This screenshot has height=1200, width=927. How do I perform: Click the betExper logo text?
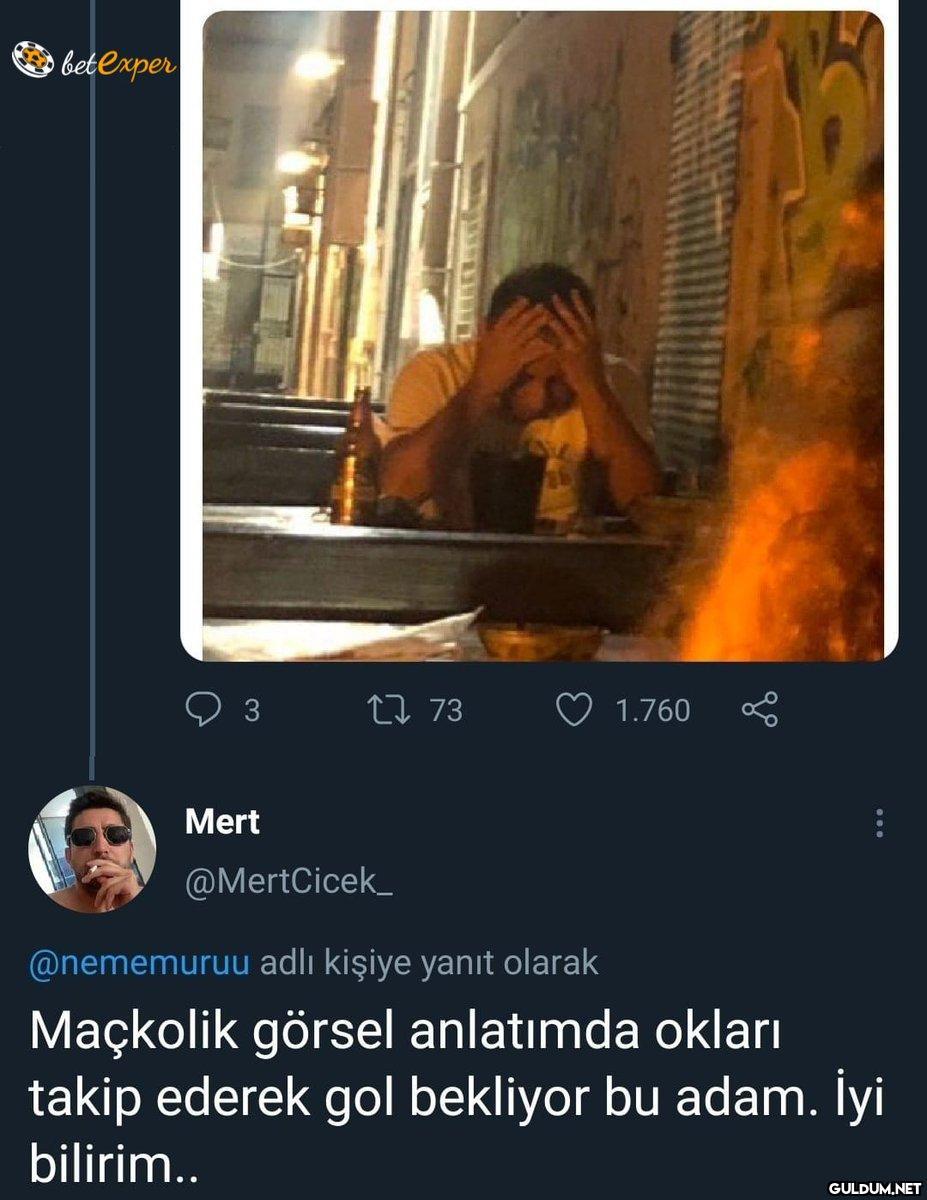117,64
